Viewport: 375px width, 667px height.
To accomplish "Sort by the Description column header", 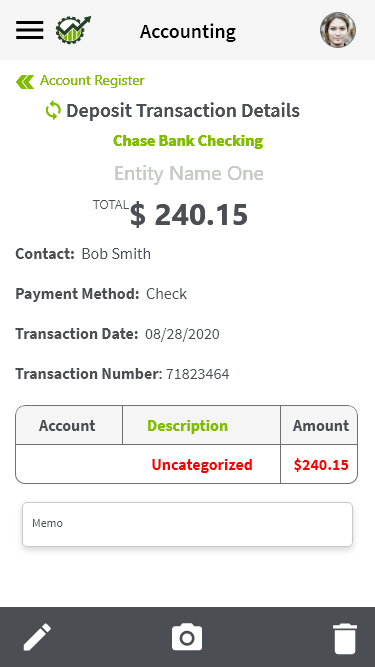I will coord(188,426).
